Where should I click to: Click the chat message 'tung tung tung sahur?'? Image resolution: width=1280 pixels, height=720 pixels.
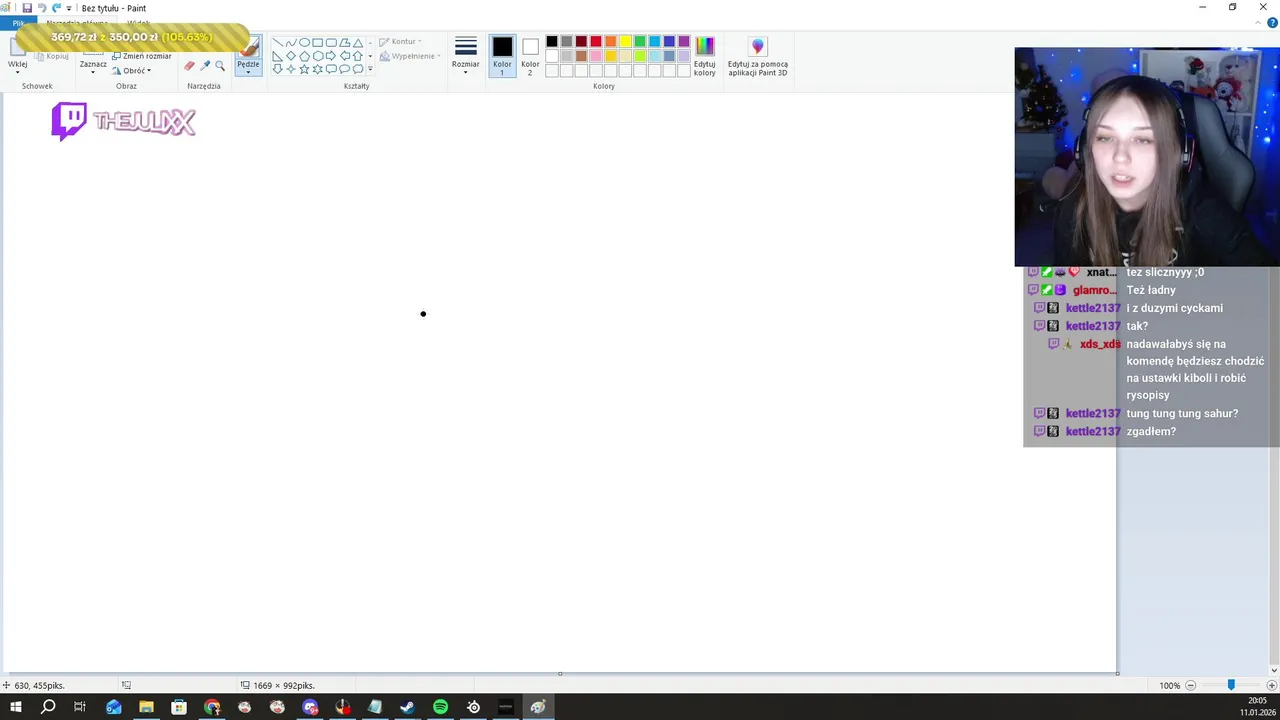[x=1182, y=413]
